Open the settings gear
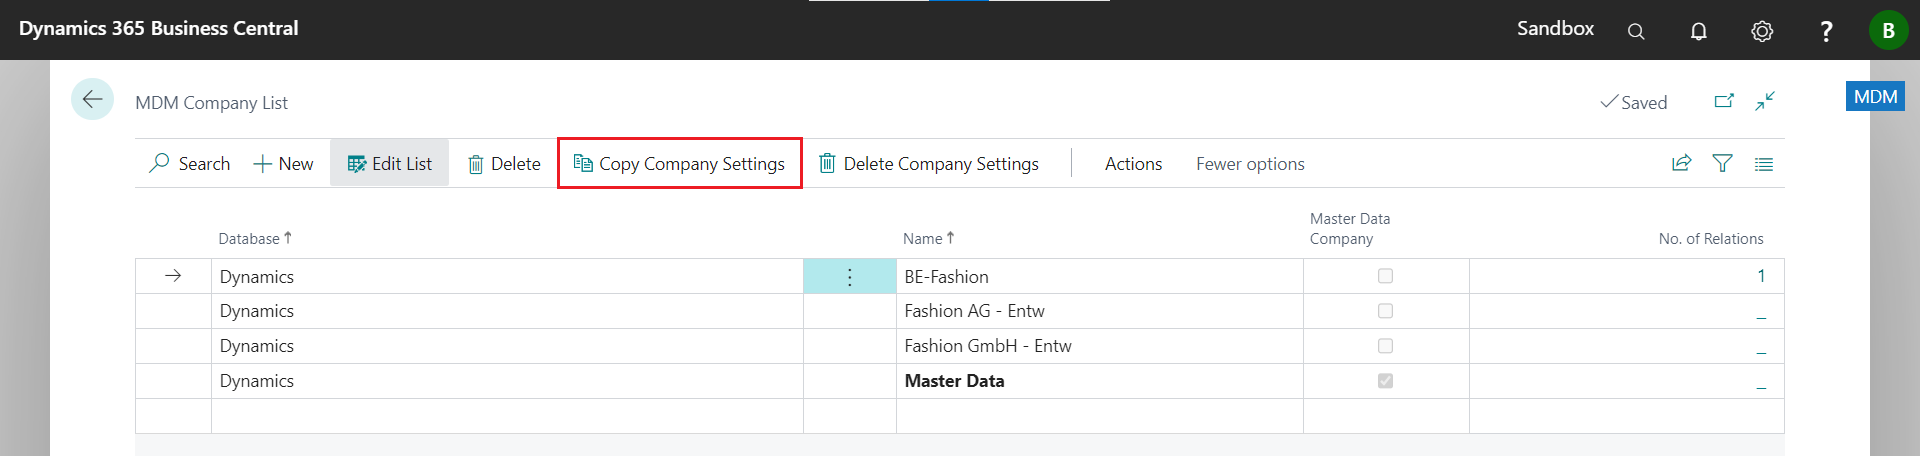1920x456 pixels. pyautogui.click(x=1762, y=31)
